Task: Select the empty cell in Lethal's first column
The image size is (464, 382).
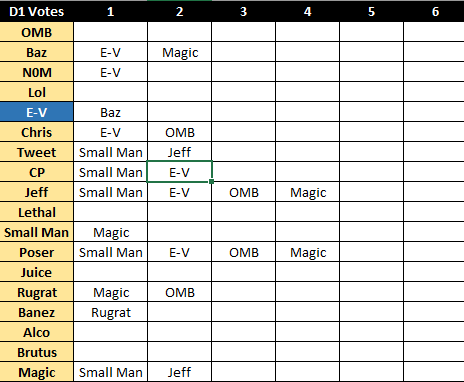Action: (110, 212)
